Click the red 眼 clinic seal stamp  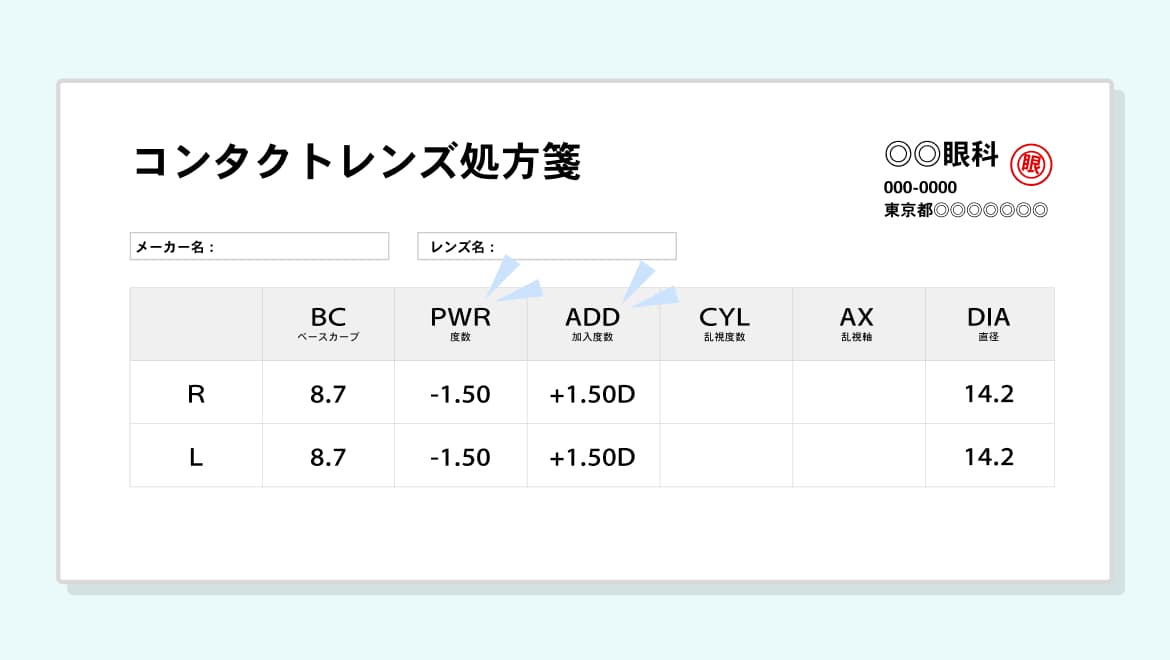click(x=1031, y=164)
